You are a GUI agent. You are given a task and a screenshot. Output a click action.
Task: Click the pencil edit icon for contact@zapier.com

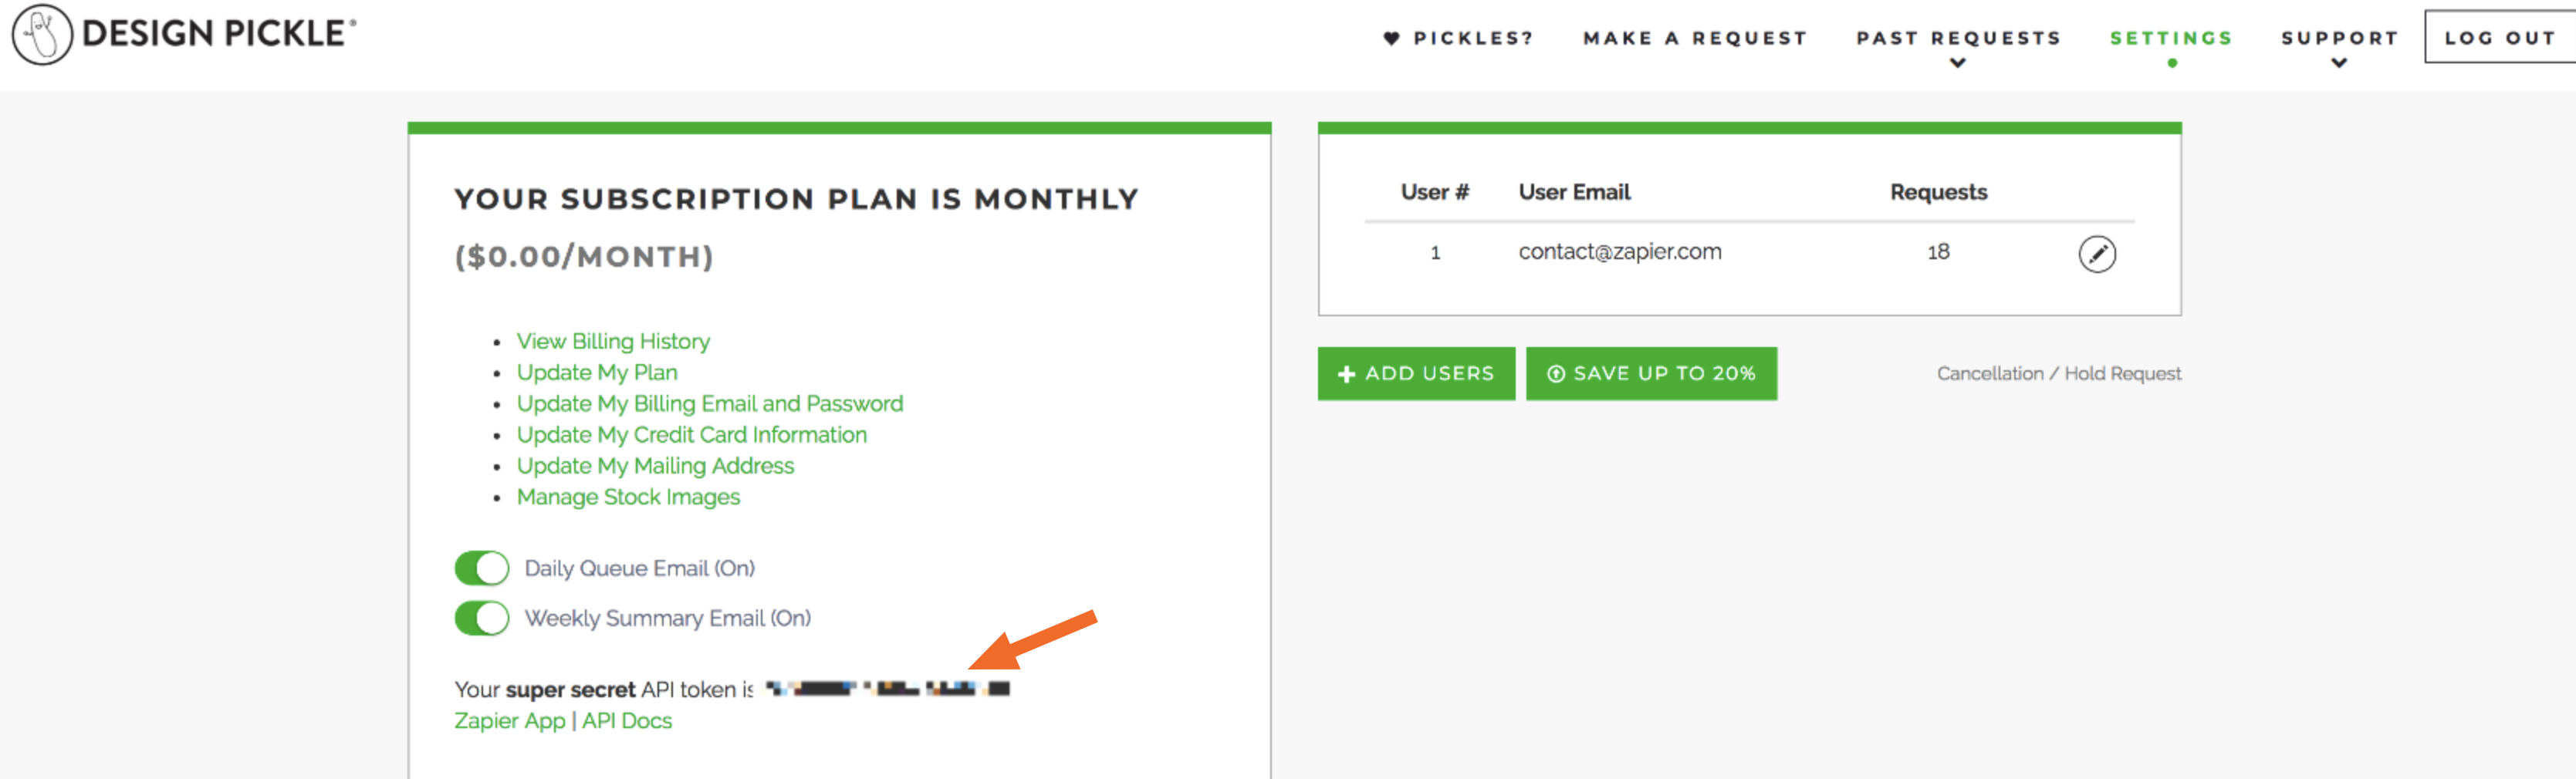[x=2096, y=254]
